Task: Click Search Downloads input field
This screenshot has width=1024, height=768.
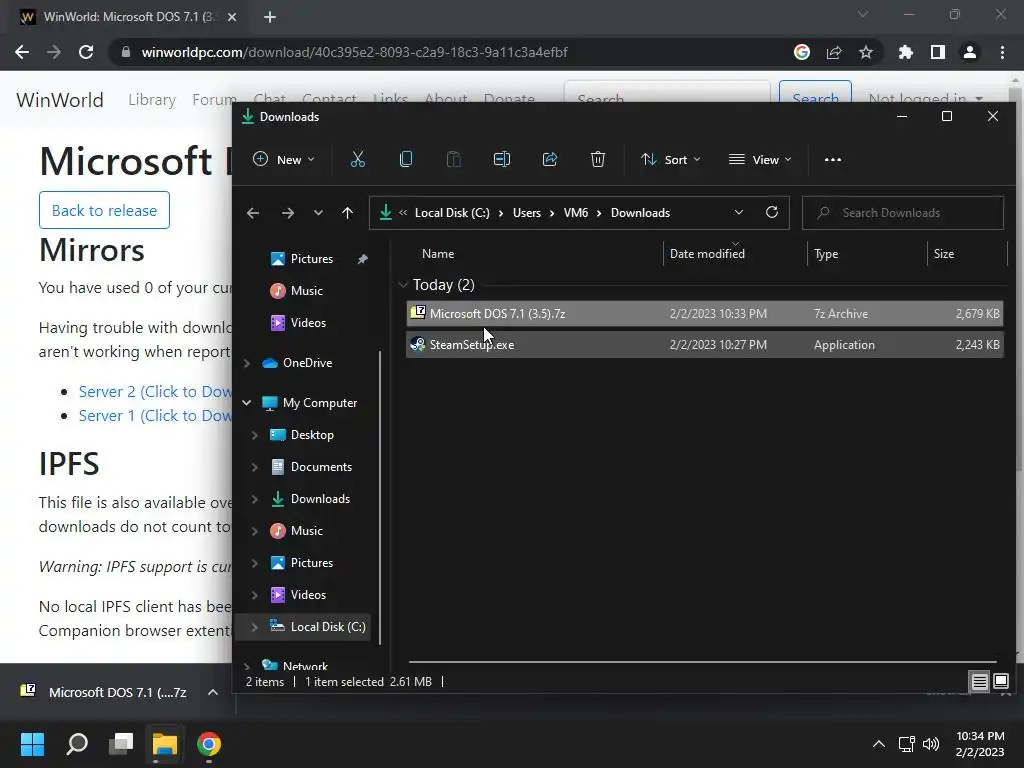Action: (x=903, y=213)
